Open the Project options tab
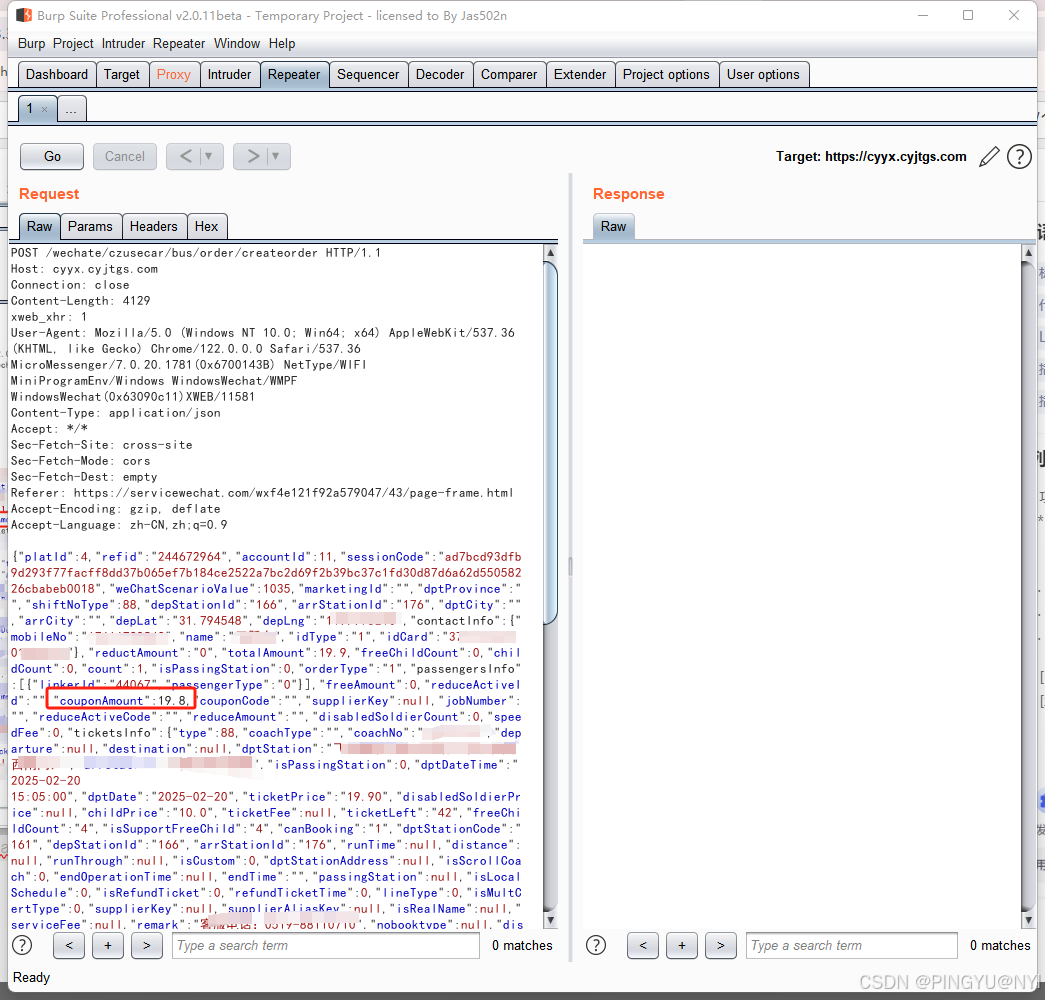The height and width of the screenshot is (1000, 1045). coord(666,75)
